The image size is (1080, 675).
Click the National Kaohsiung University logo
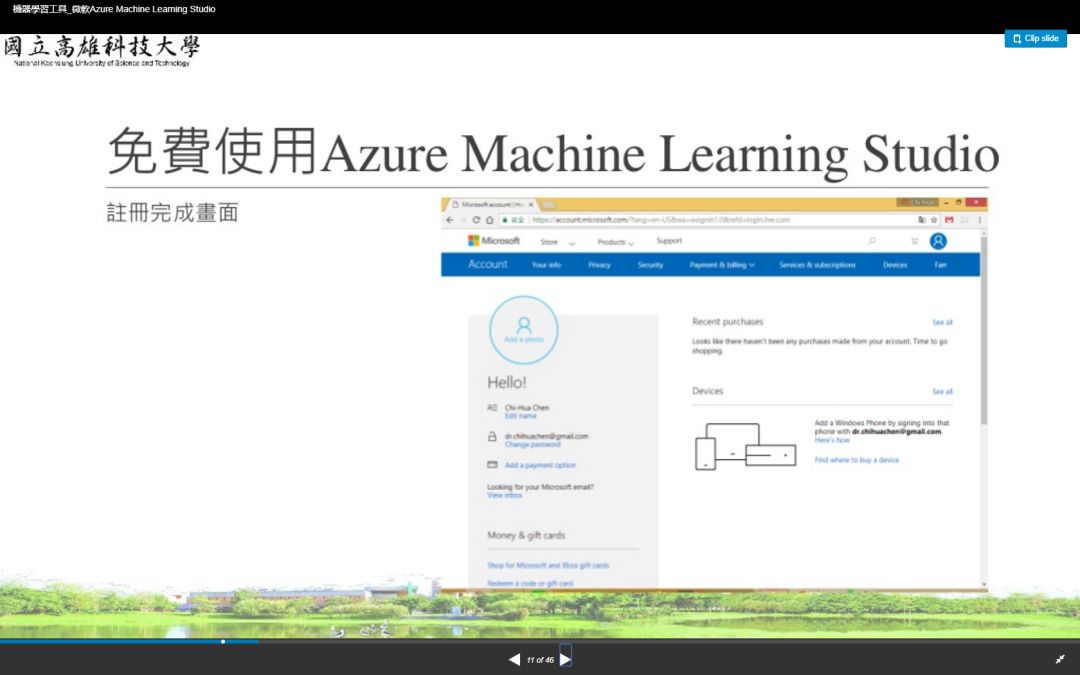[x=101, y=51]
